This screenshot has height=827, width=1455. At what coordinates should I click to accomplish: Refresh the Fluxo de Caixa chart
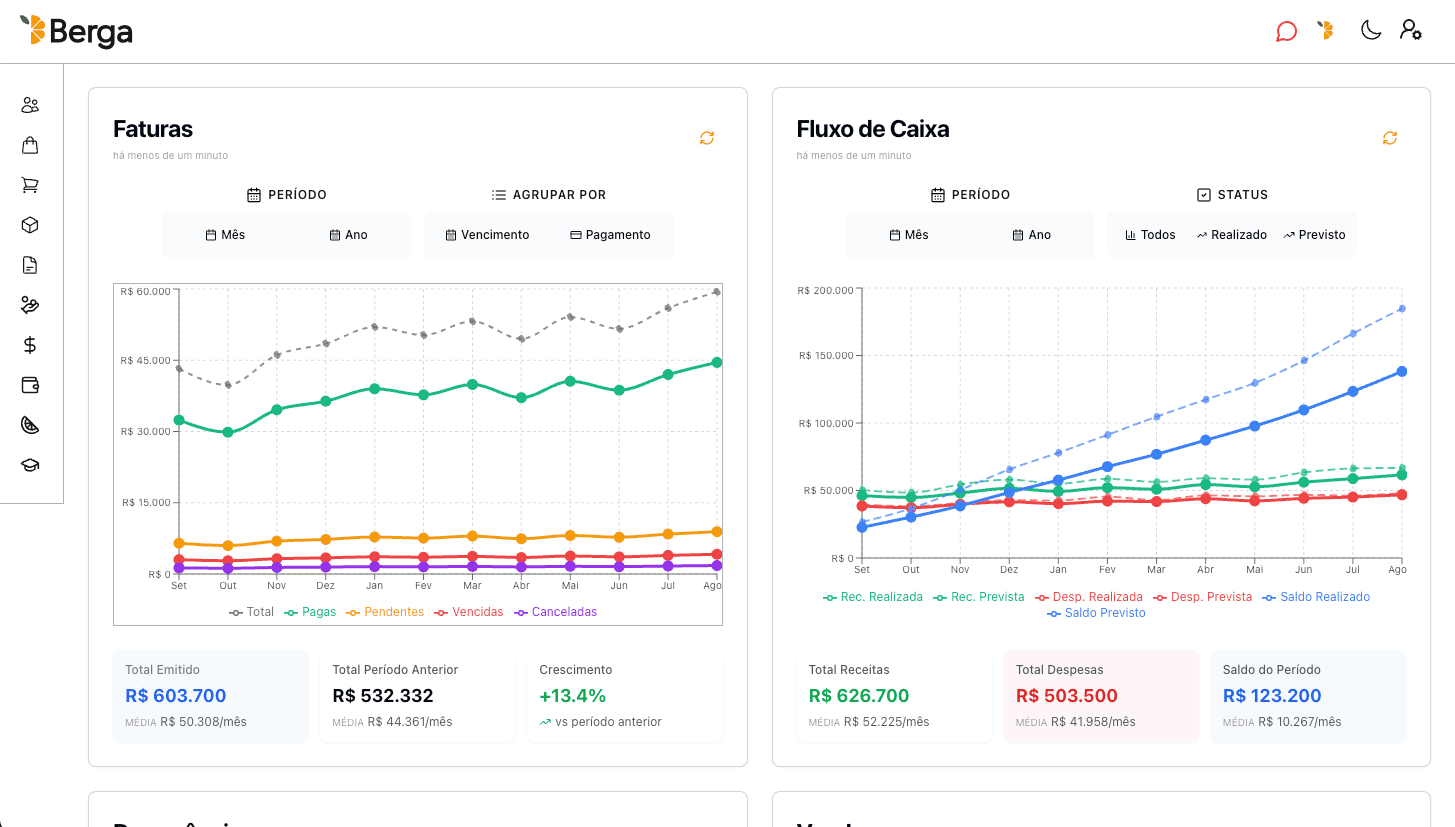[1390, 137]
